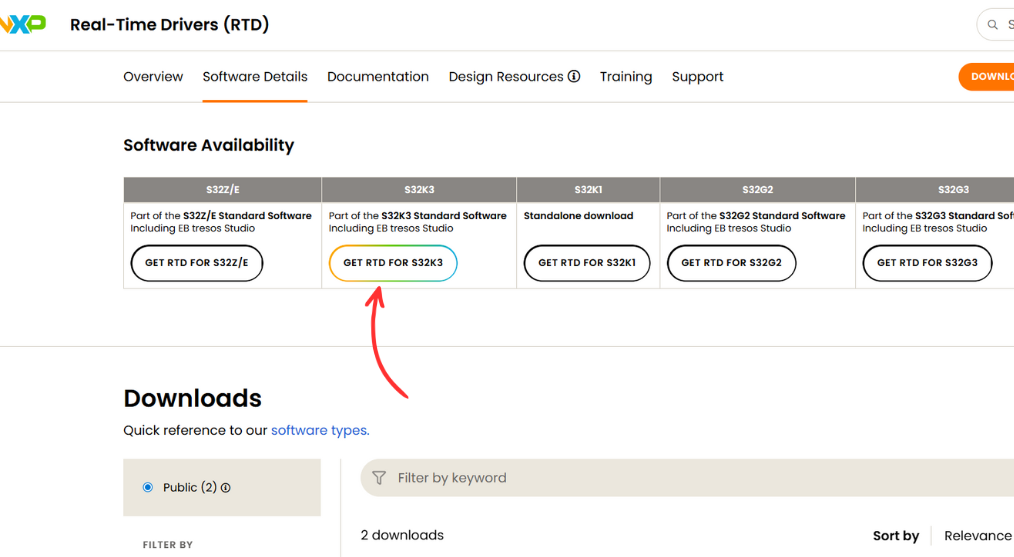This screenshot has height=557, width=1014.
Task: Open the Sort by Relevance dropdown
Action: 977,536
